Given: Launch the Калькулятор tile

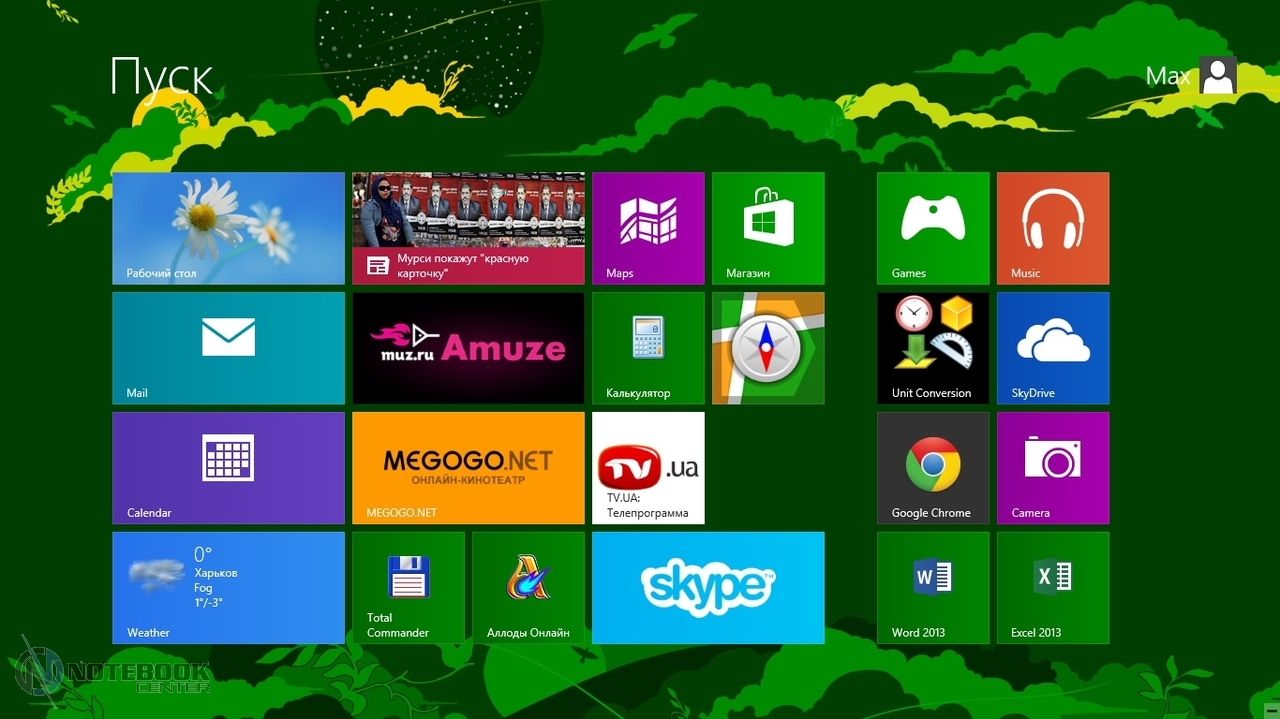Looking at the screenshot, I should [648, 348].
